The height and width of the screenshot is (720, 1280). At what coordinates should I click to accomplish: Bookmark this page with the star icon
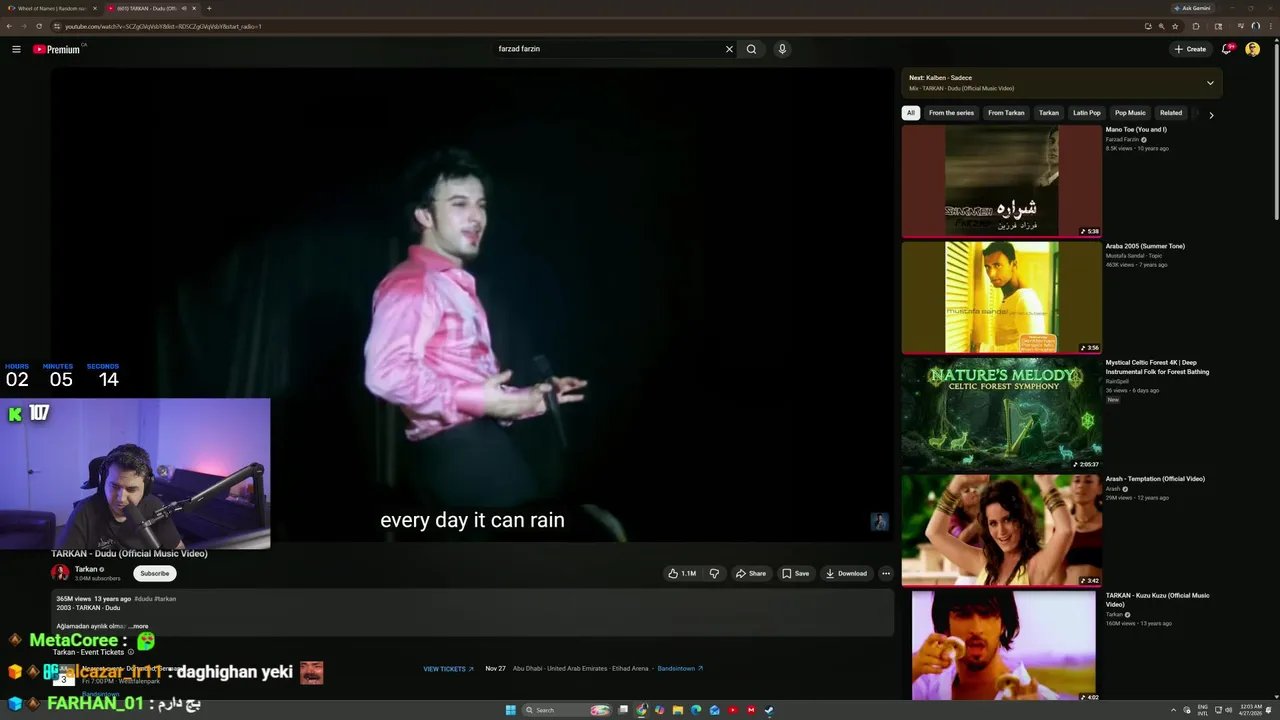coord(1175,26)
